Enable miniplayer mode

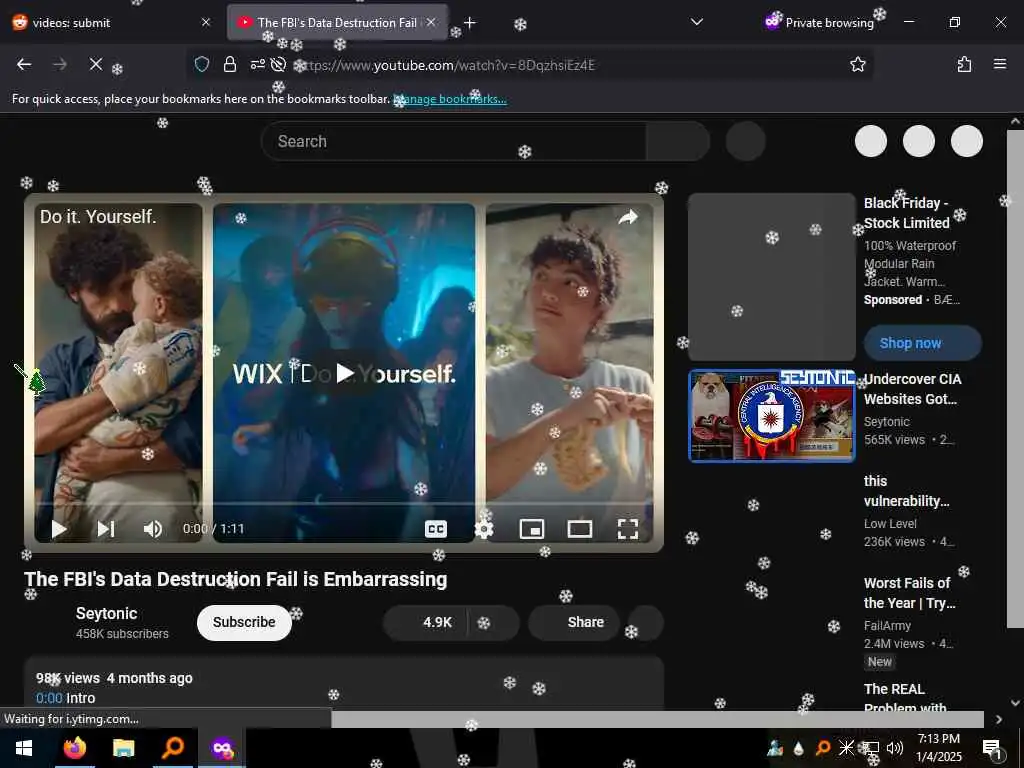(532, 528)
